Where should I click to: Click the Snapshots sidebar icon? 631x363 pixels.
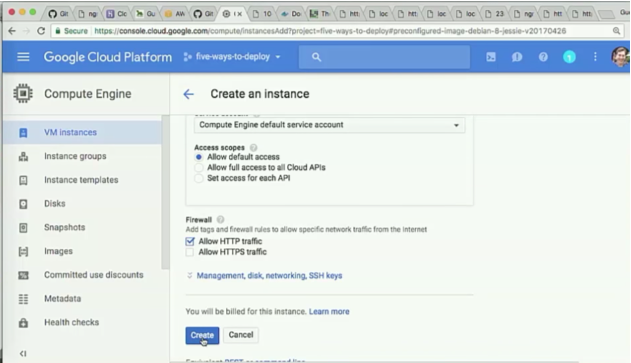pyautogui.click(x=23, y=227)
